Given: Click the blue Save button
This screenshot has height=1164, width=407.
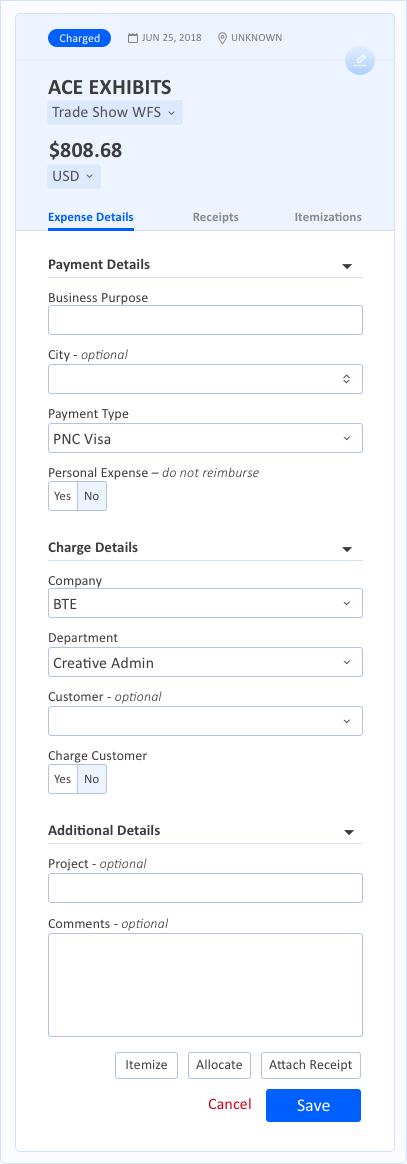Looking at the screenshot, I should coord(313,1105).
